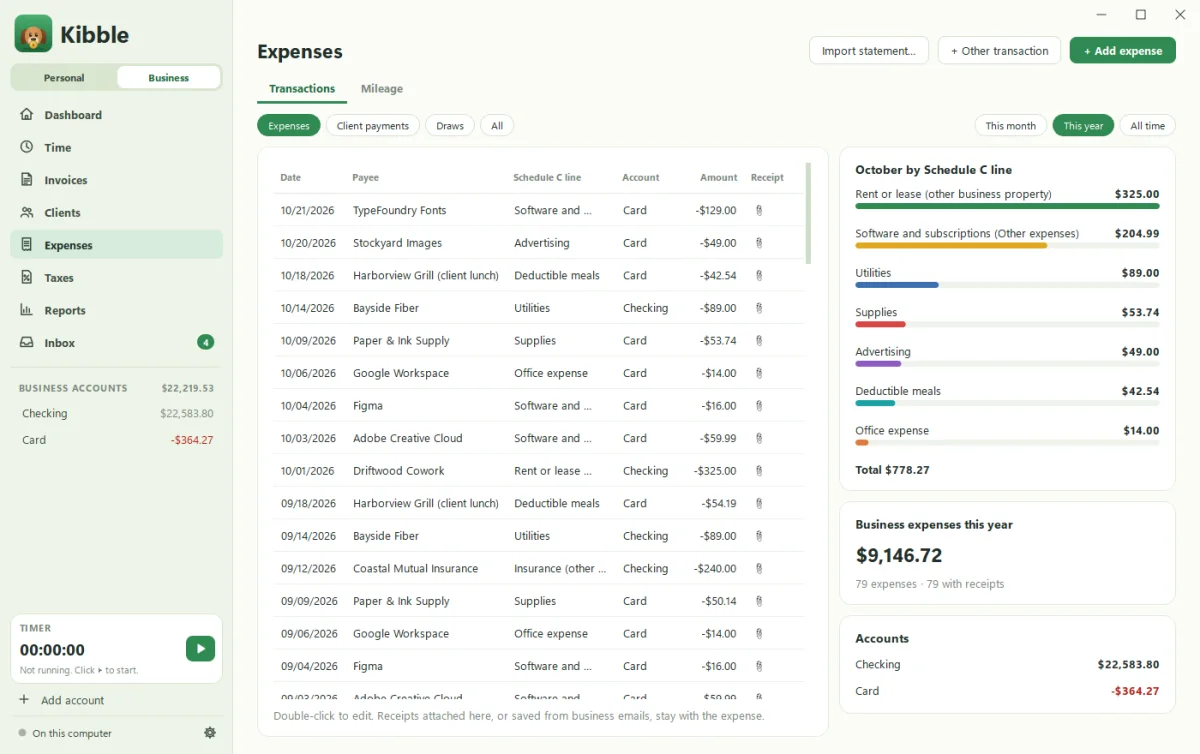The image size is (1200, 754).
Task: Sort by the Schedule C line header
Action: pos(547,177)
